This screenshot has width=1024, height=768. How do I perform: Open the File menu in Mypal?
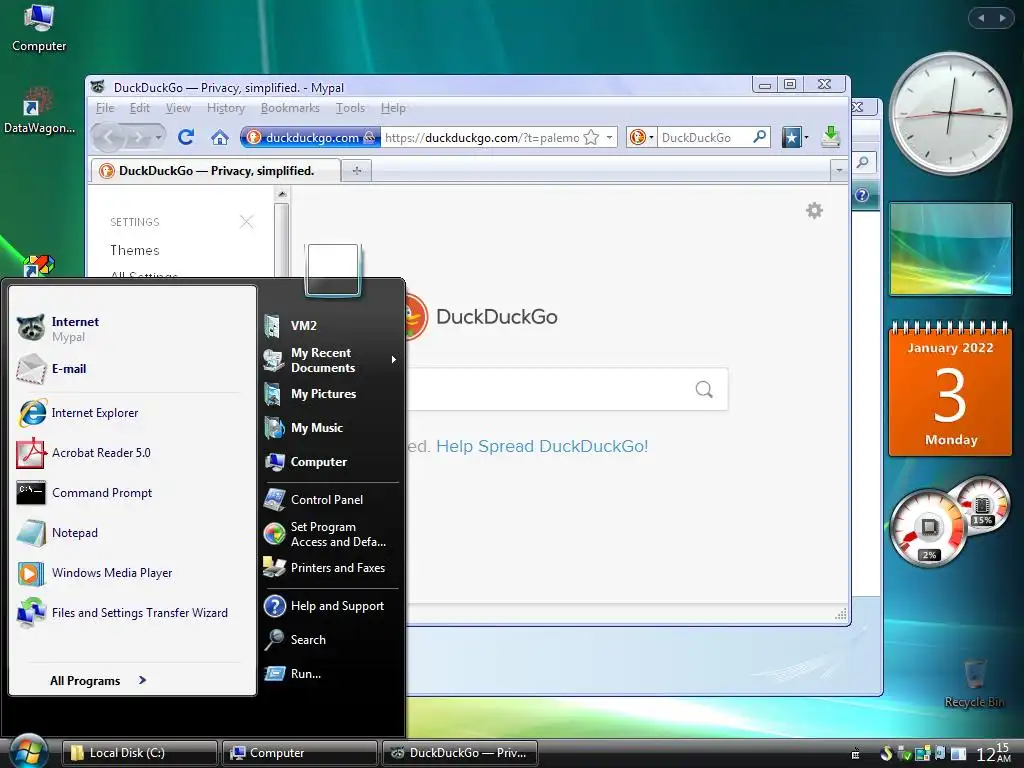[104, 108]
